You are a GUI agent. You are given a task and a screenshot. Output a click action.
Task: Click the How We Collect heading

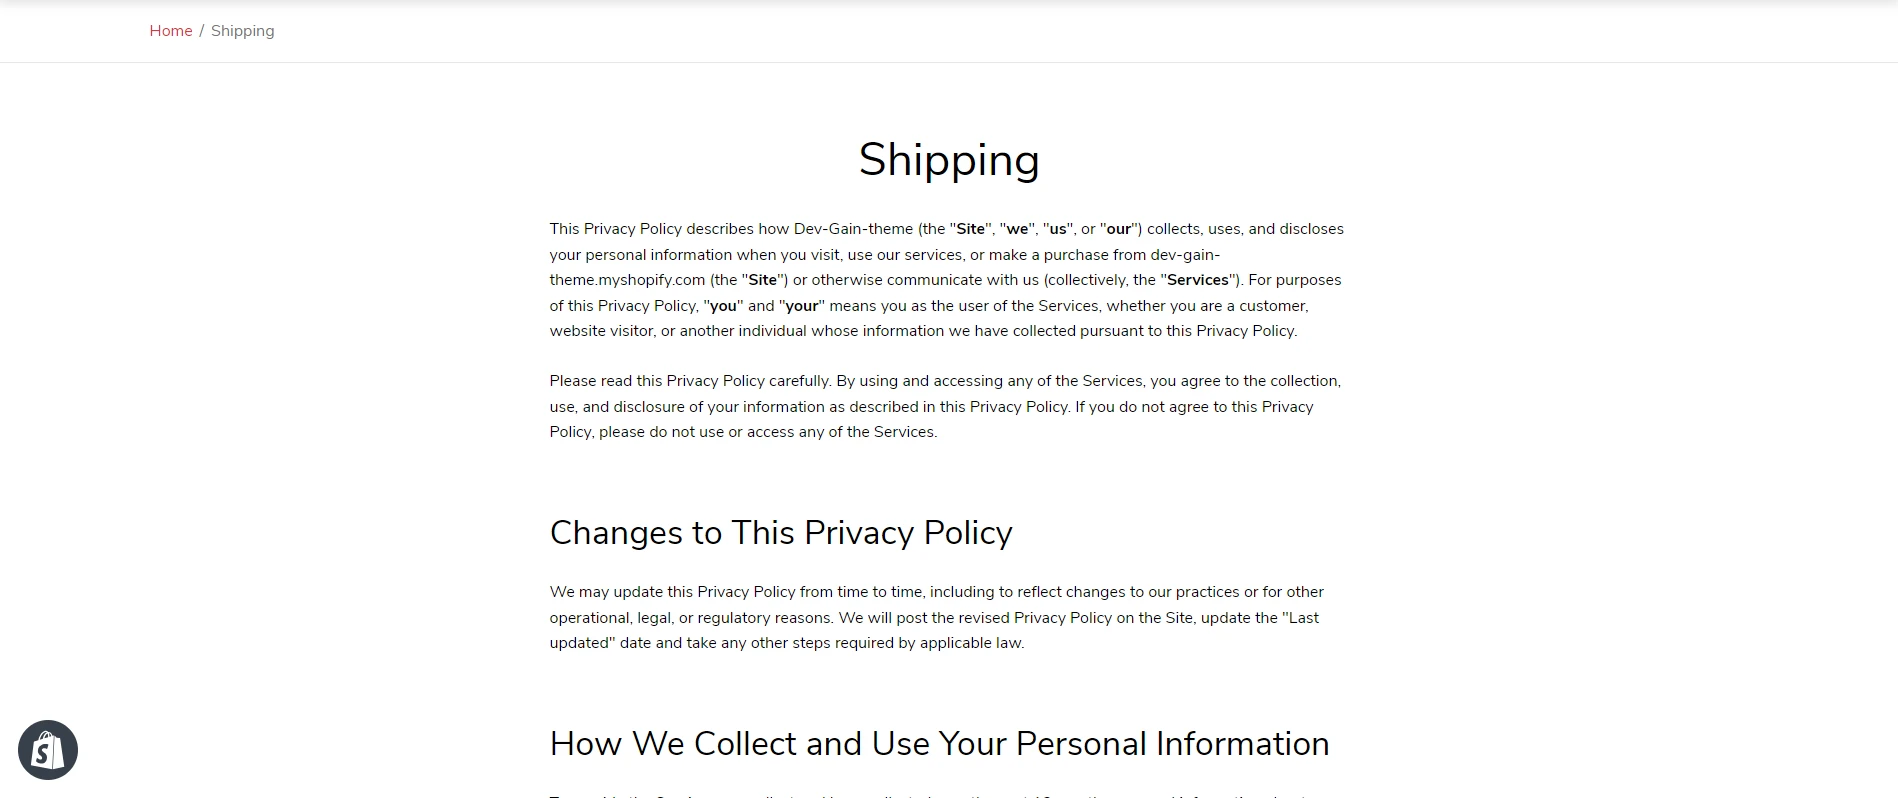[x=940, y=744]
